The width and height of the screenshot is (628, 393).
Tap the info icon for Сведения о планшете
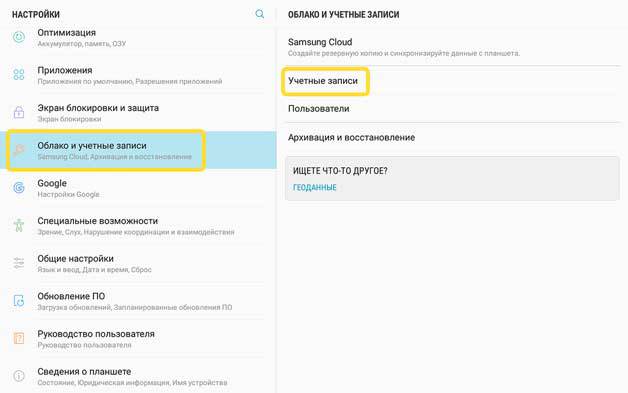point(19,376)
